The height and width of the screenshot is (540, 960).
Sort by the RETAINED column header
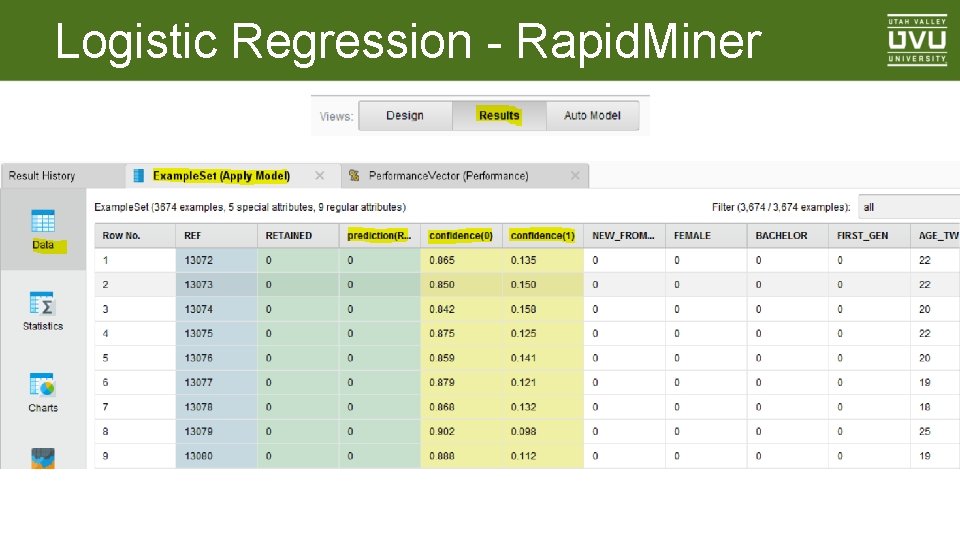click(x=298, y=236)
